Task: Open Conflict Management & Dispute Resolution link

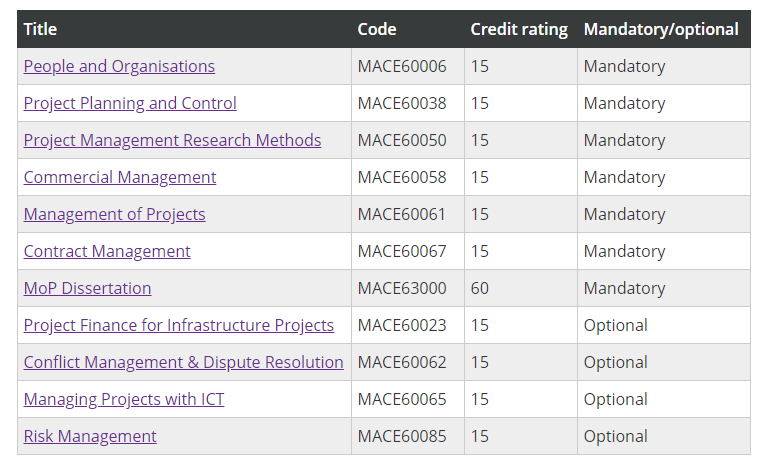Action: (x=184, y=362)
